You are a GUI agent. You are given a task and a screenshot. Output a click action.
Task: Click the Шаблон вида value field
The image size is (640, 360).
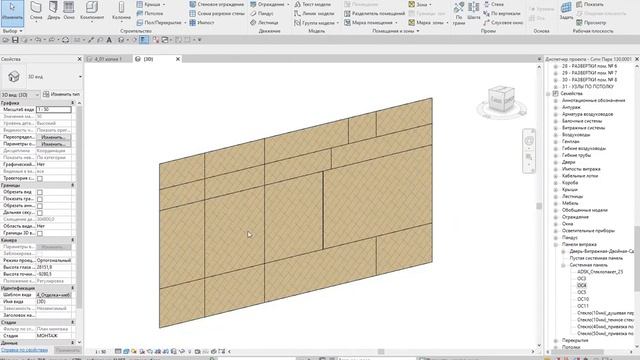click(x=53, y=295)
